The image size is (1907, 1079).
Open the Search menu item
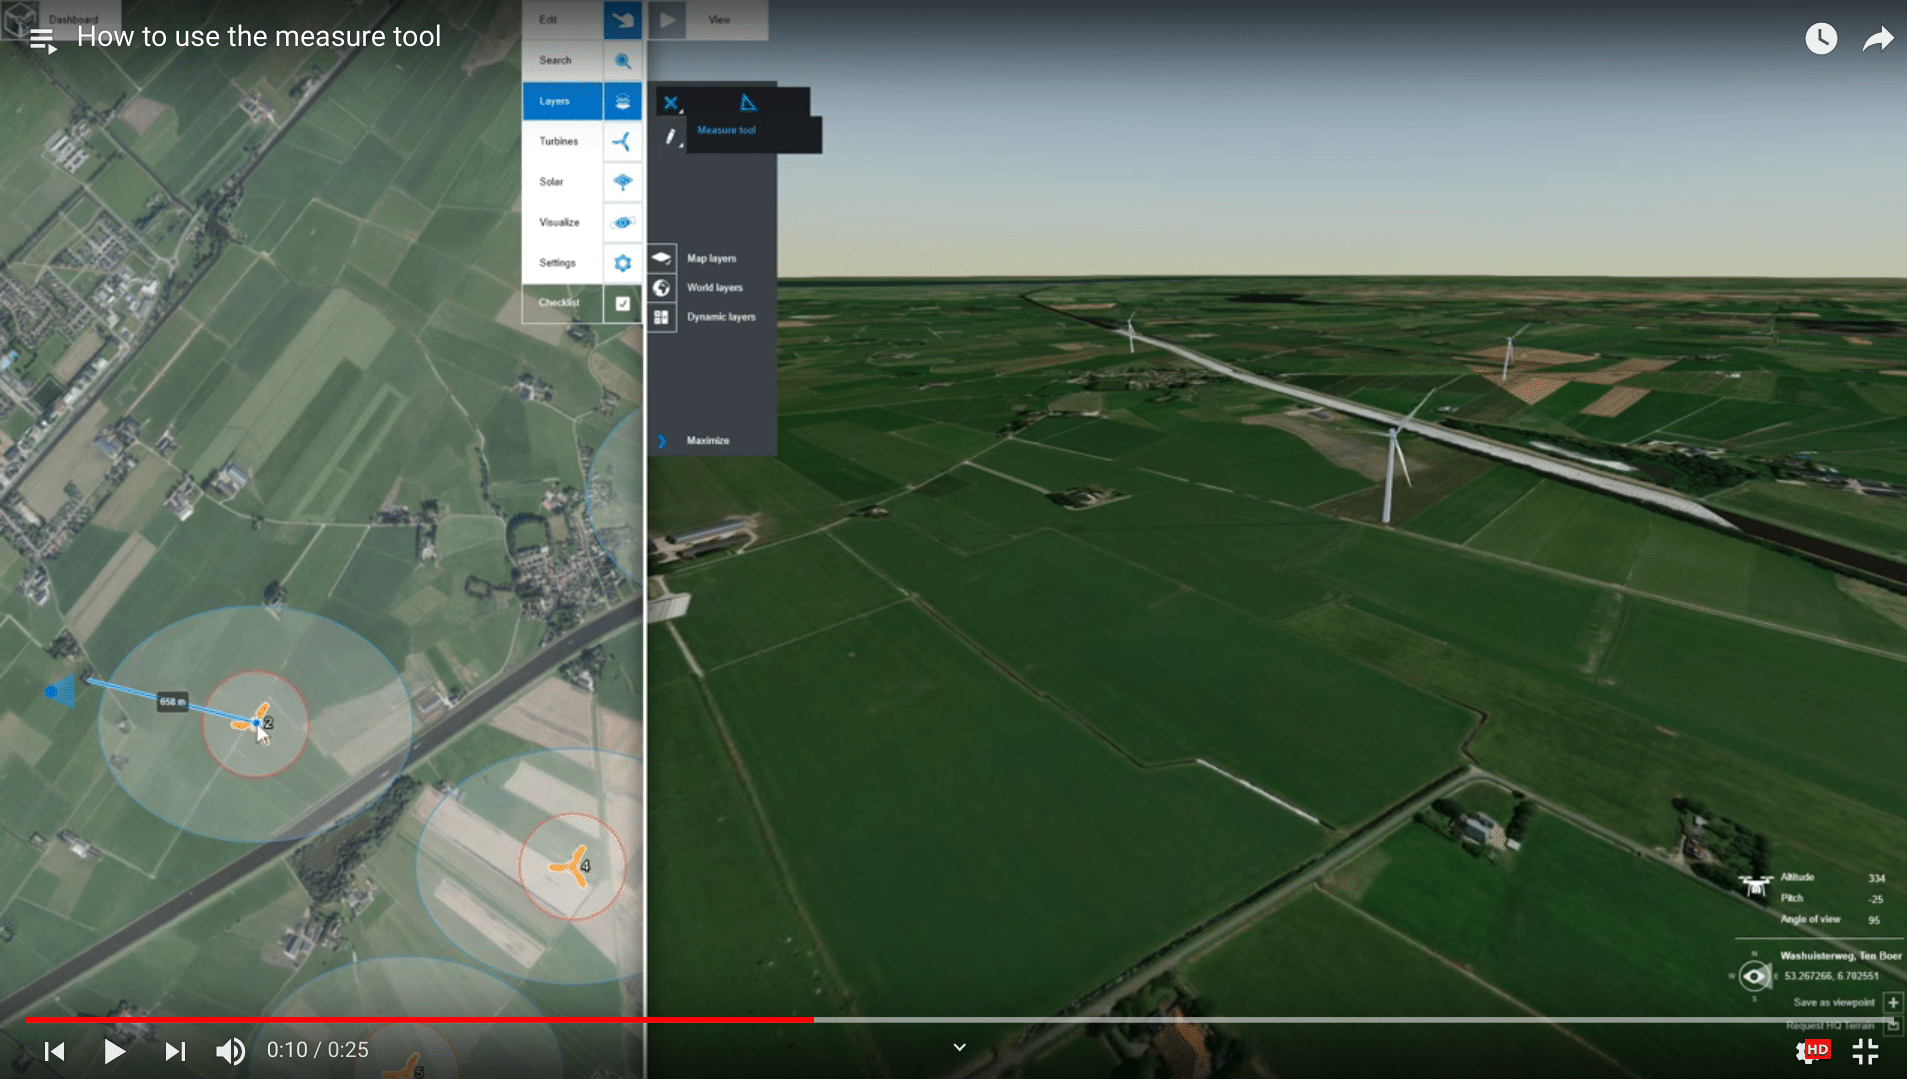(562, 61)
